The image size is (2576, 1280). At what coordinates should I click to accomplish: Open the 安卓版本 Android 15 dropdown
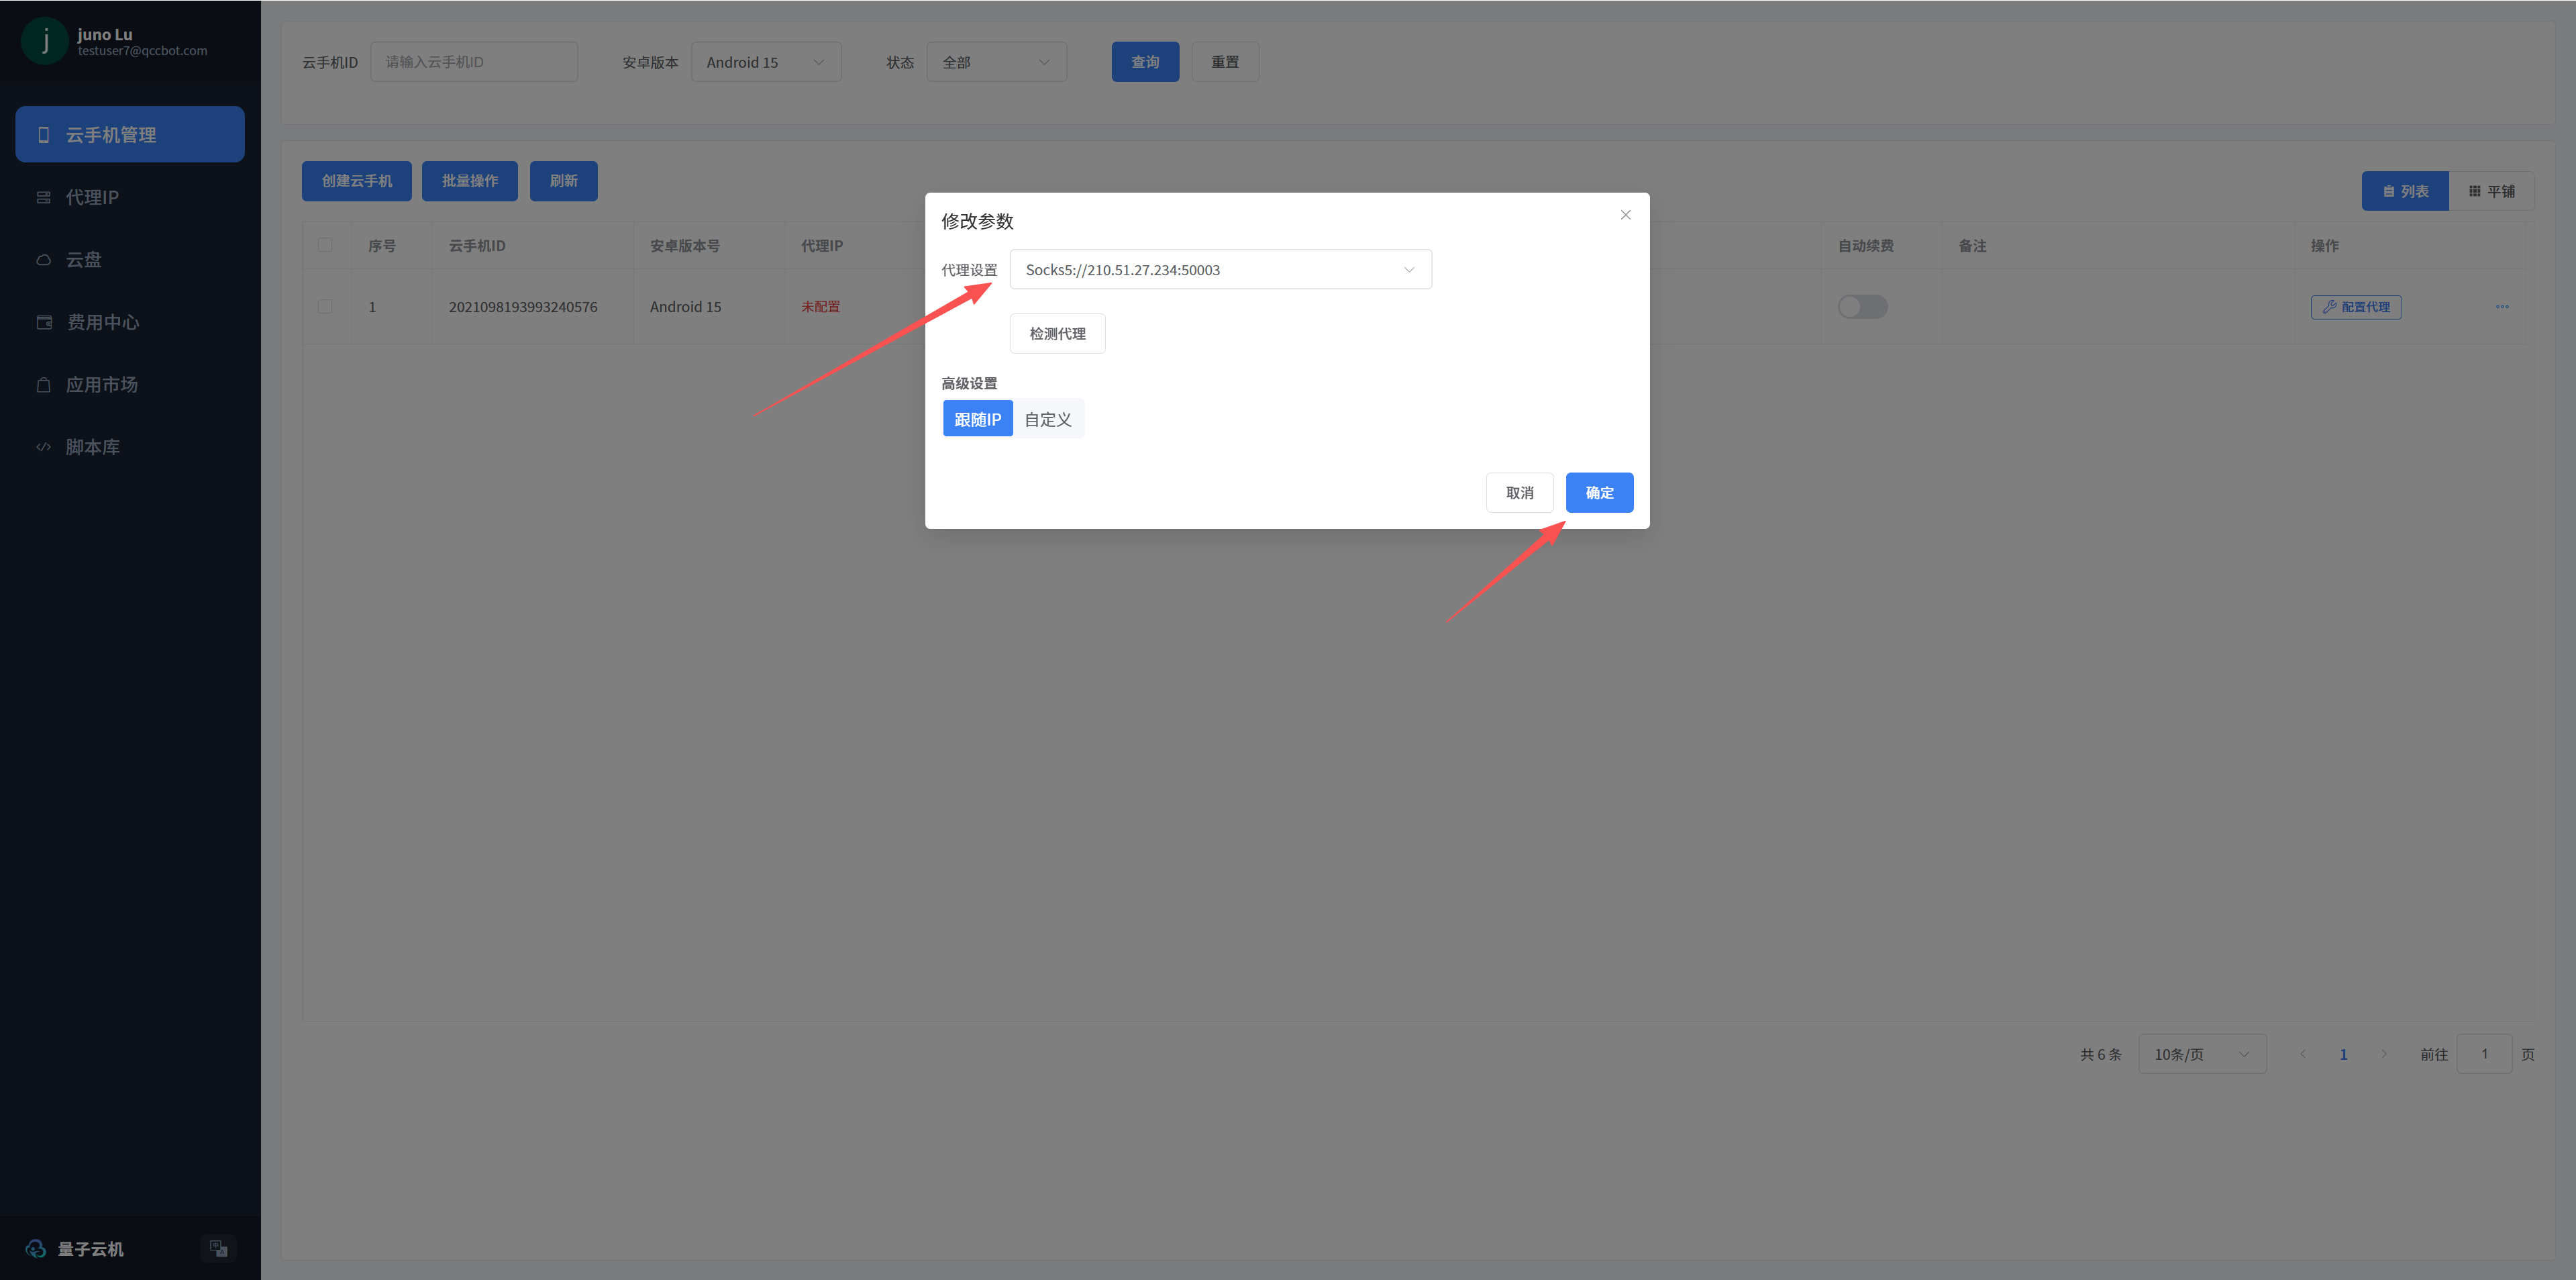click(765, 62)
